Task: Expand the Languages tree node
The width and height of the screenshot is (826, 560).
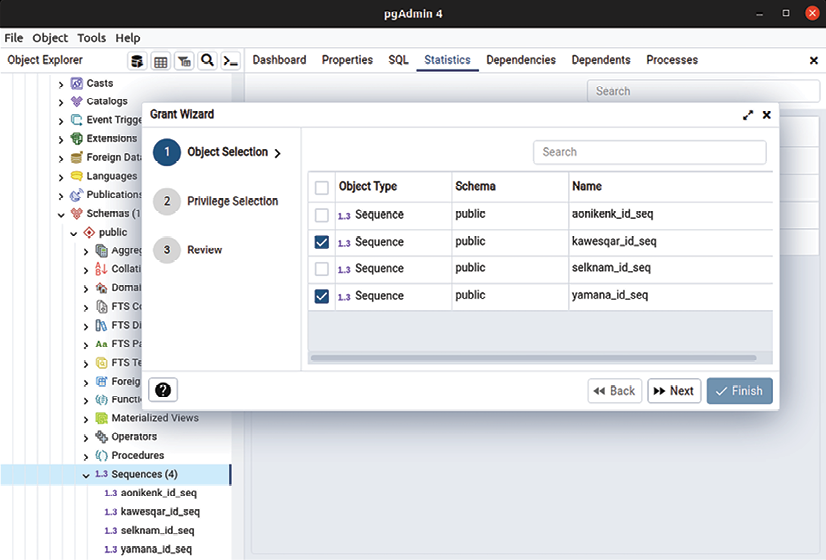Action: (x=61, y=177)
